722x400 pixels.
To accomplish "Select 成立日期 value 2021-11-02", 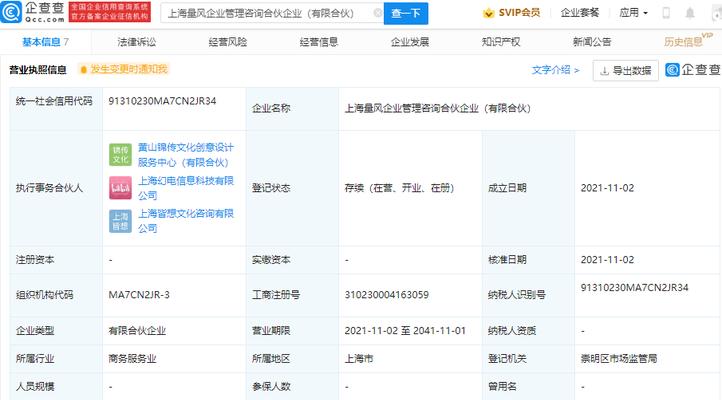I will (607, 188).
